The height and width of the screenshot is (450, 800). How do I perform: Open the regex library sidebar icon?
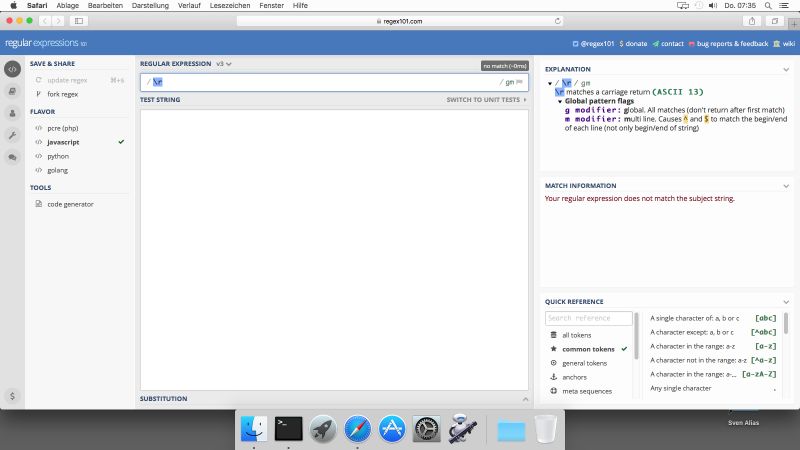coord(12,91)
